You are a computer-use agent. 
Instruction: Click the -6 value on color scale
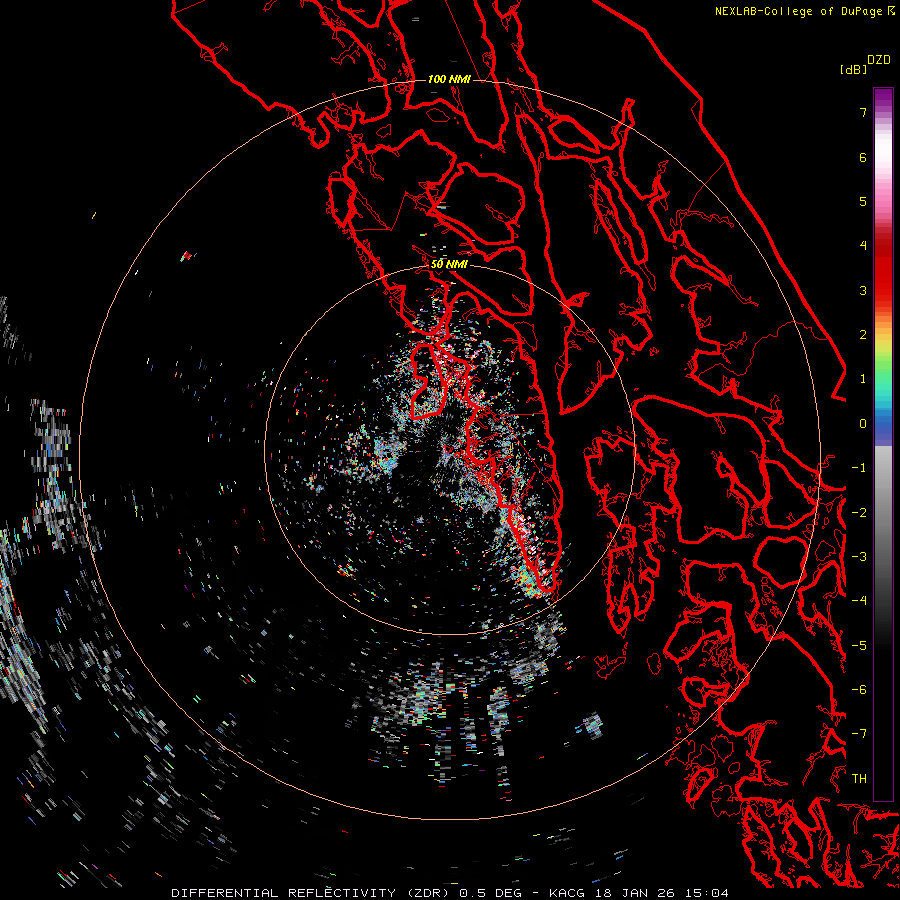(x=859, y=690)
